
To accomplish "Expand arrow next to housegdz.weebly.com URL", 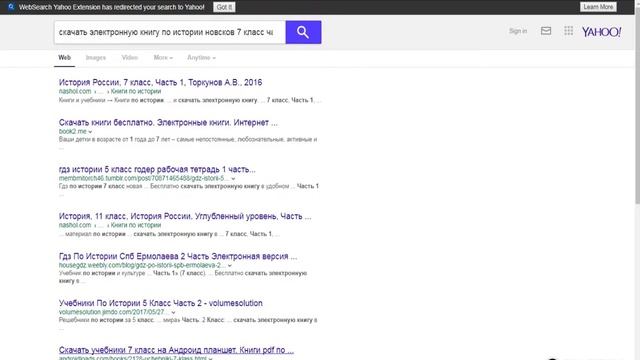I will [x=230, y=266].
